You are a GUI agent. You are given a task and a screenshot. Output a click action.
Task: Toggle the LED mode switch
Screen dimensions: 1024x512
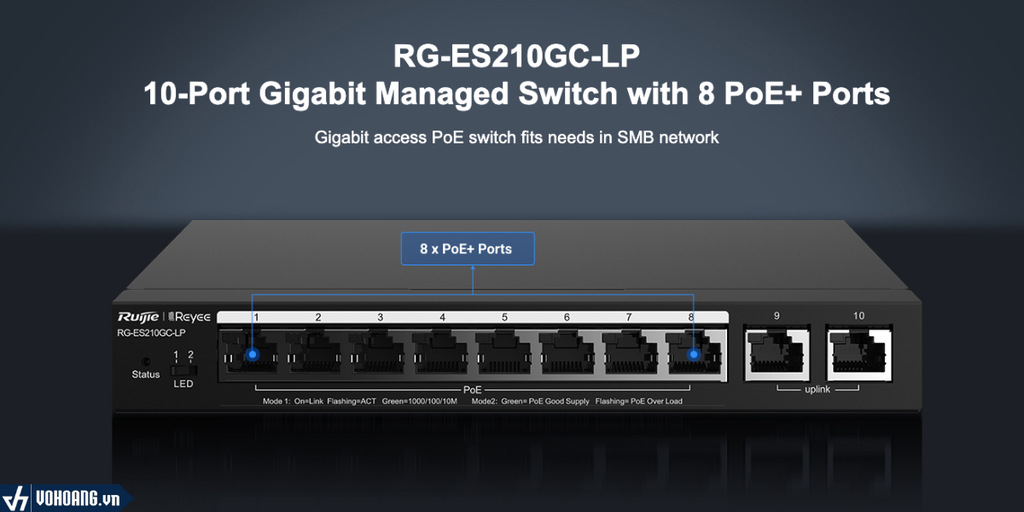(184, 370)
